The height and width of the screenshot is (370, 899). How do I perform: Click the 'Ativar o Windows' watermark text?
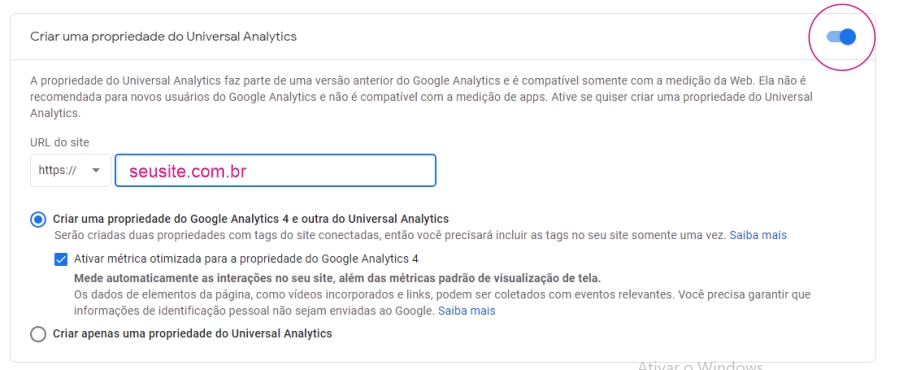click(700, 365)
